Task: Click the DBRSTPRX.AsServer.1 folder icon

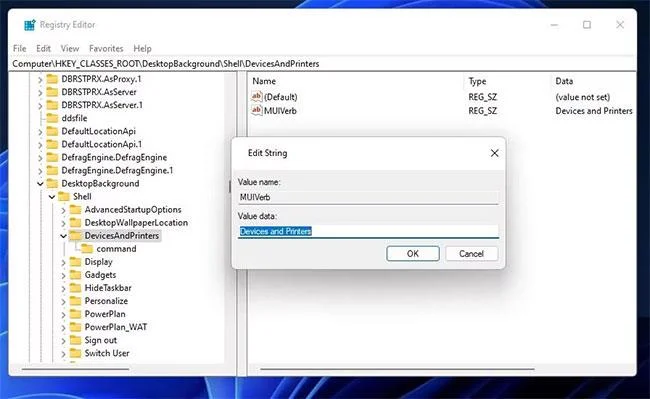Action: (52, 105)
